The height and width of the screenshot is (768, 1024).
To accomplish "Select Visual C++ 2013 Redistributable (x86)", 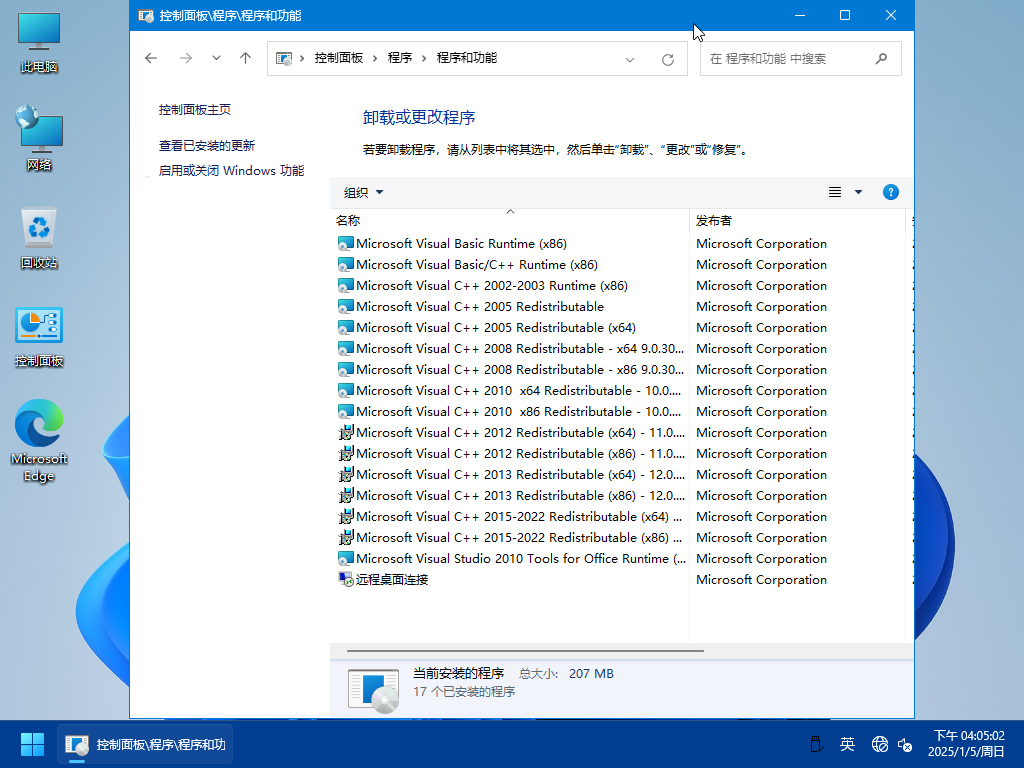I will pos(511,495).
